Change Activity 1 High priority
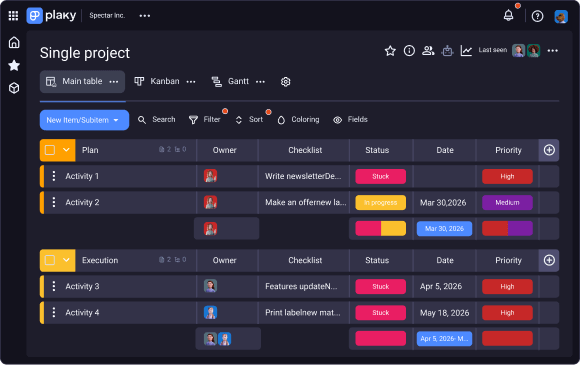The image size is (580, 365). pos(507,176)
